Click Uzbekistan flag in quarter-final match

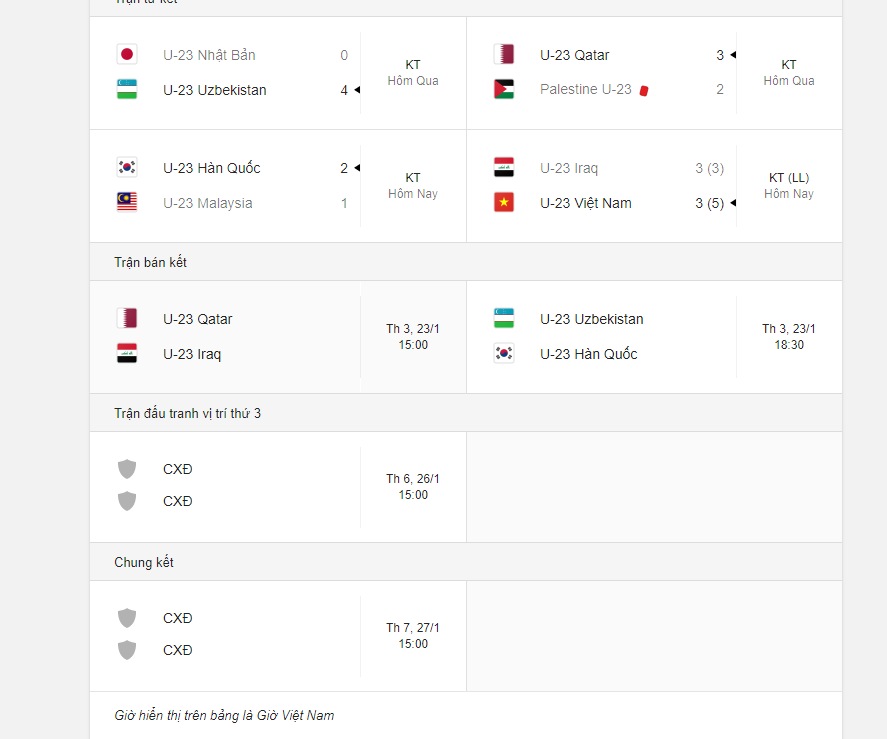click(x=126, y=90)
